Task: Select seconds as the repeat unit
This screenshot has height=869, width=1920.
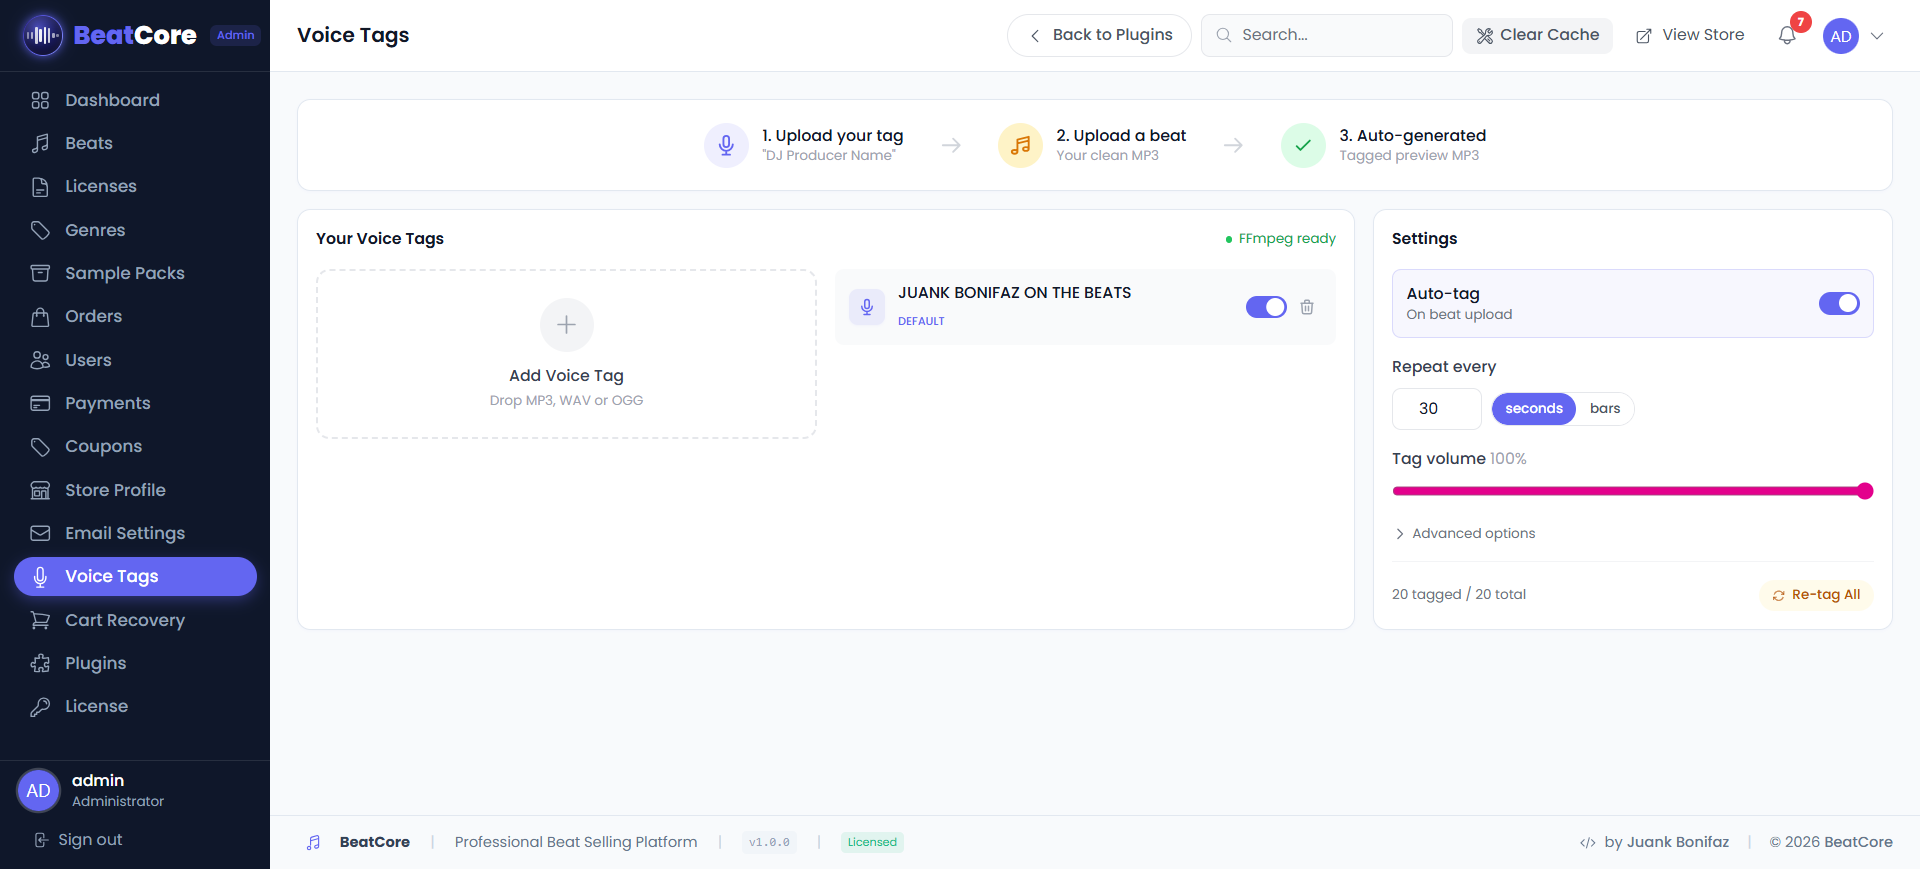Action: (1533, 408)
